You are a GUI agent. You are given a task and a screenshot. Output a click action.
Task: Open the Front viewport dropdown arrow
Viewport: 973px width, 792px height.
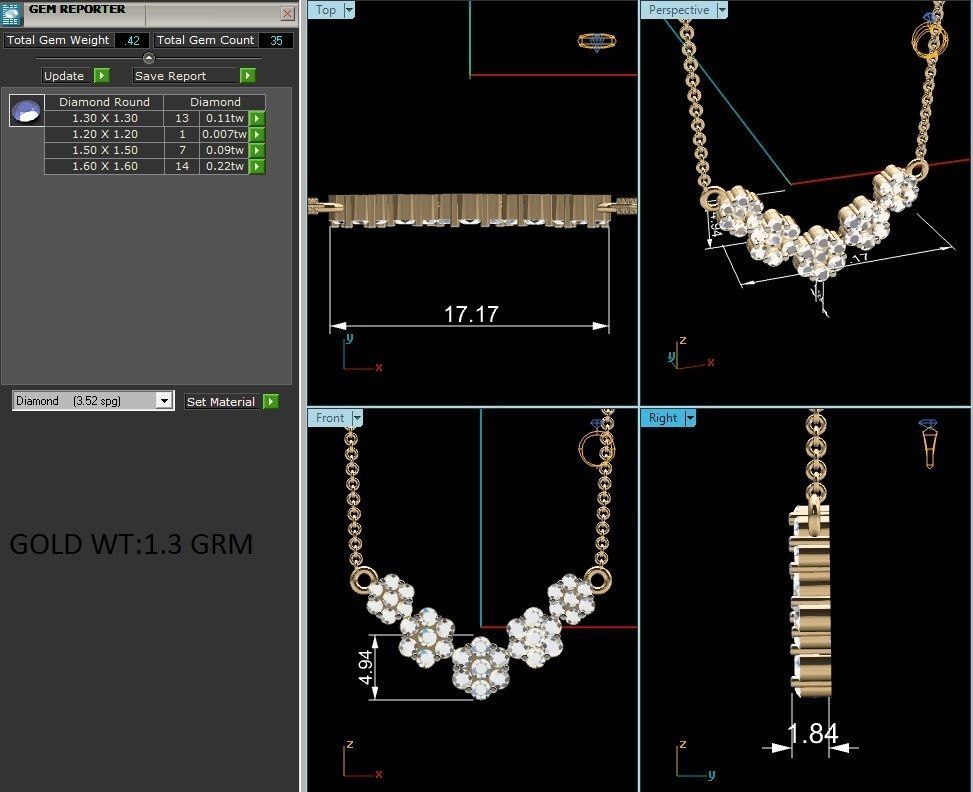pos(357,418)
